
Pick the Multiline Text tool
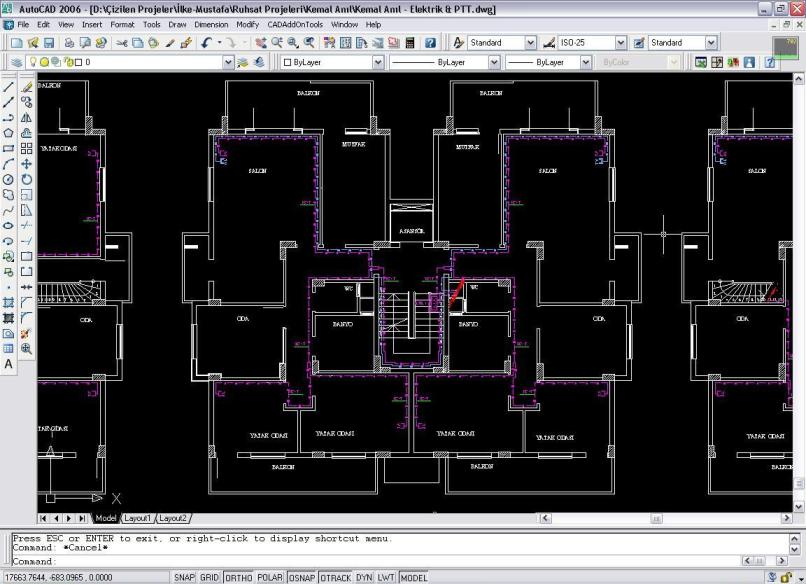(9, 364)
